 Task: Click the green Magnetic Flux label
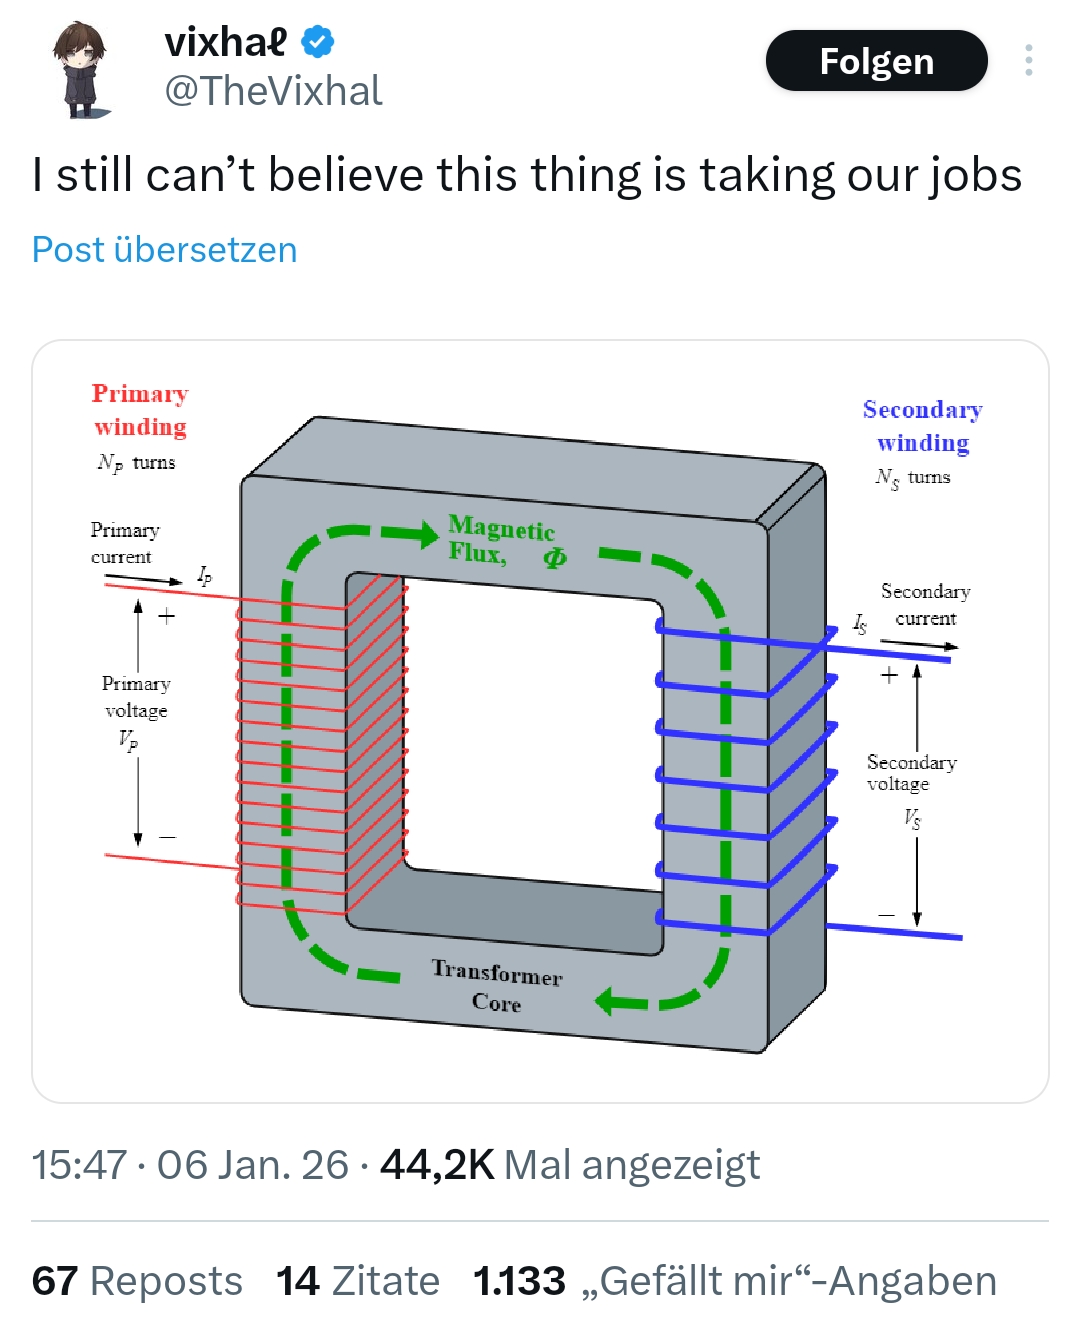(x=503, y=541)
